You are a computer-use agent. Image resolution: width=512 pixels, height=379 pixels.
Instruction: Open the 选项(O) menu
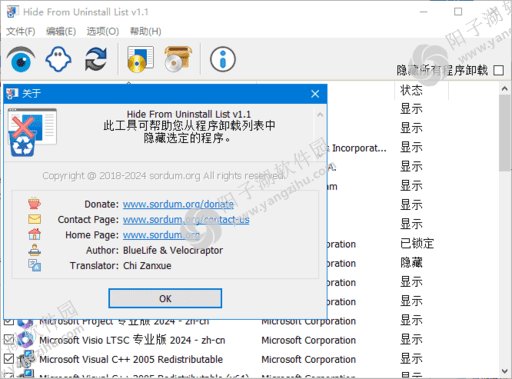coord(103,31)
